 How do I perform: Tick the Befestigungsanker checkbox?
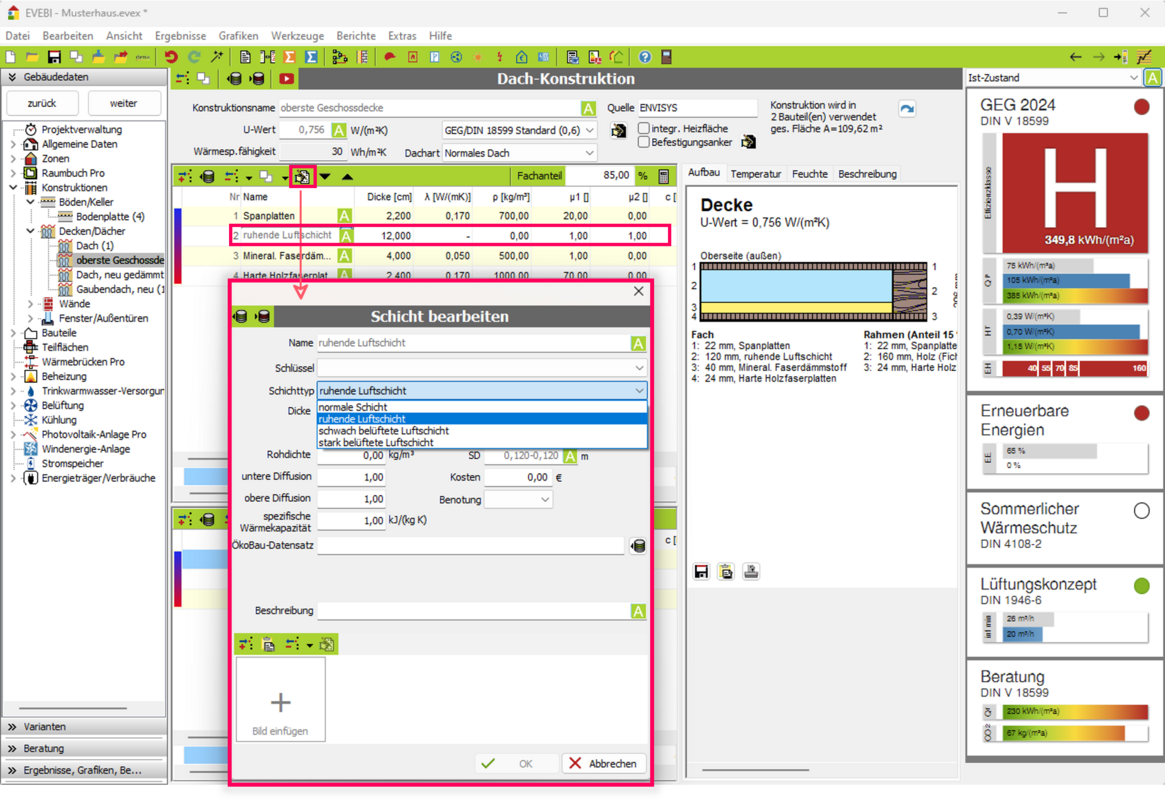[x=644, y=143]
